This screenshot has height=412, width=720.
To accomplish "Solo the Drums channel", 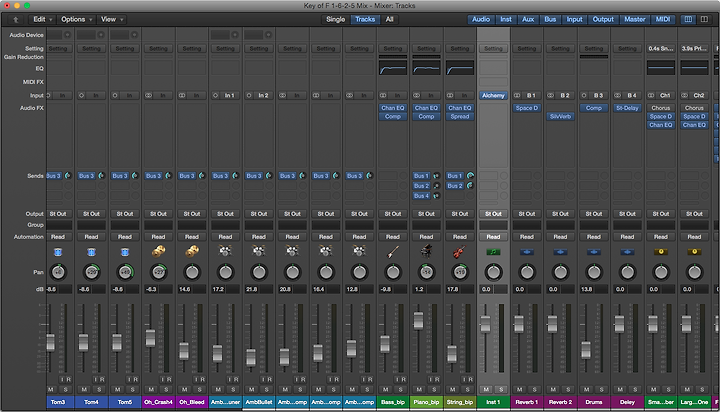I will 602,389.
